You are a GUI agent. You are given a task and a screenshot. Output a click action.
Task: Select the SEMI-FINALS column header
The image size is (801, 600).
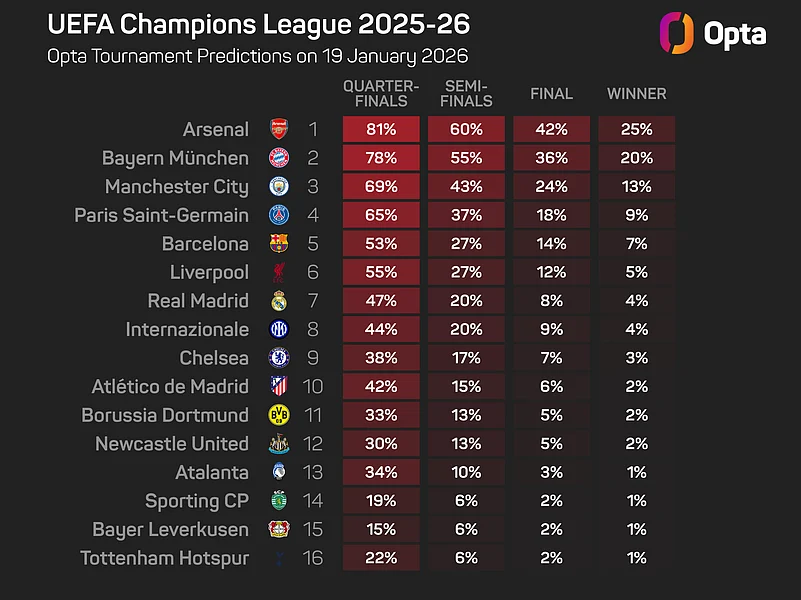coord(466,93)
